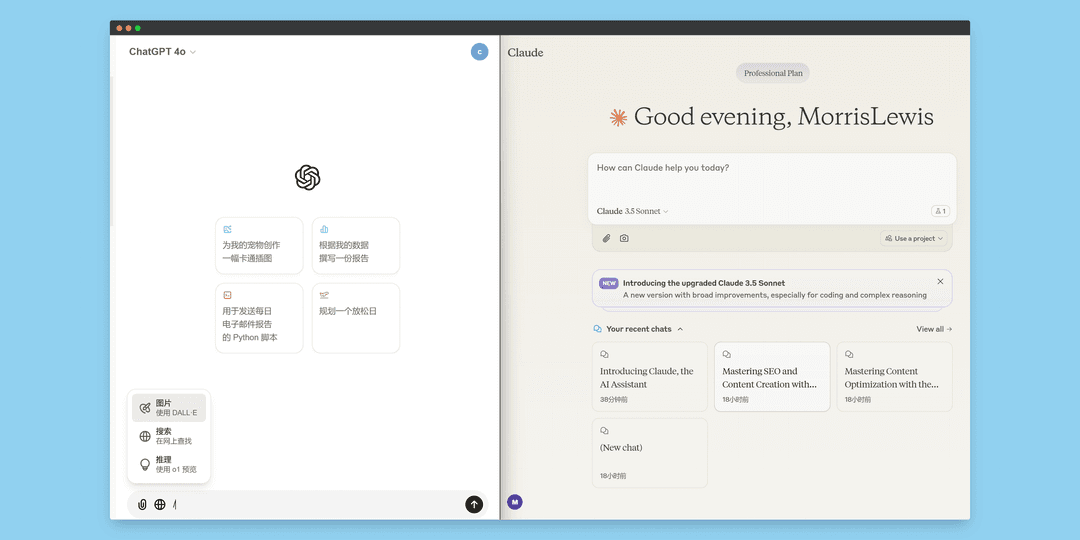Click the paperclip attach icon in Claude

[x=607, y=238]
